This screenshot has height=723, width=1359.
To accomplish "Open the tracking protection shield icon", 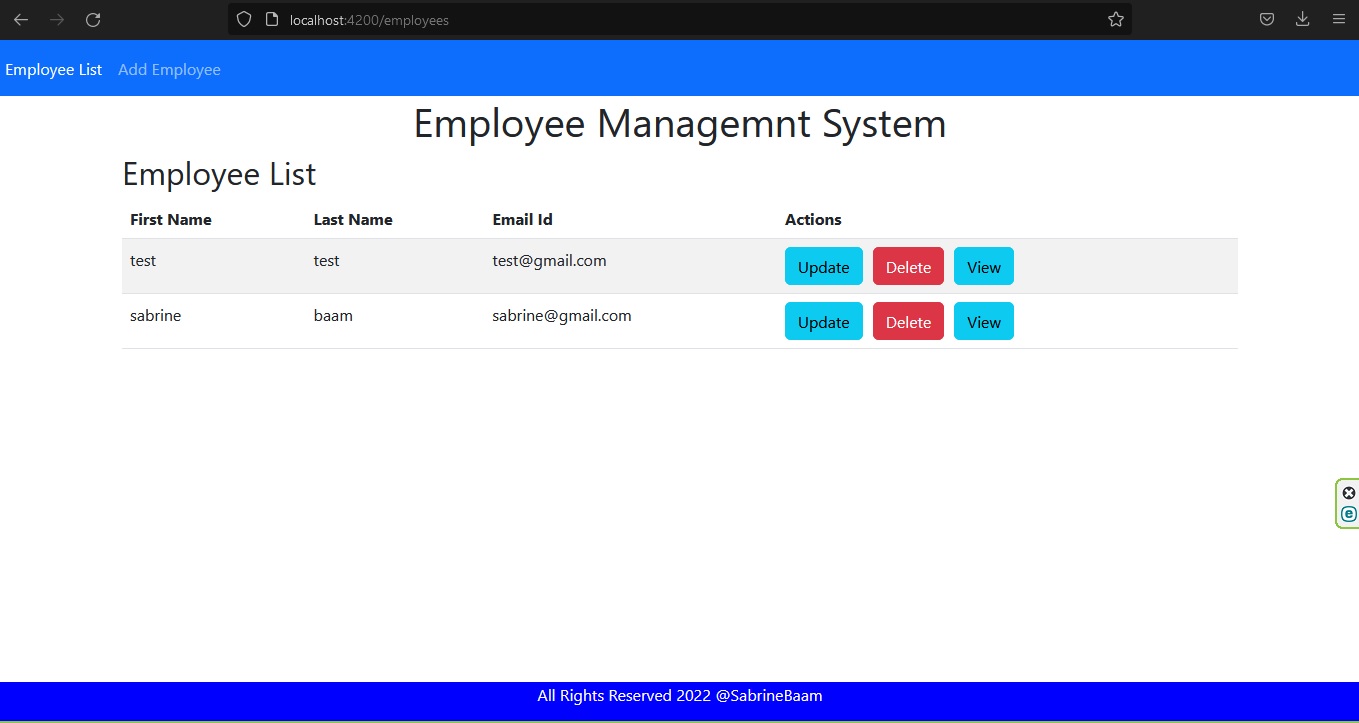I will click(x=243, y=20).
